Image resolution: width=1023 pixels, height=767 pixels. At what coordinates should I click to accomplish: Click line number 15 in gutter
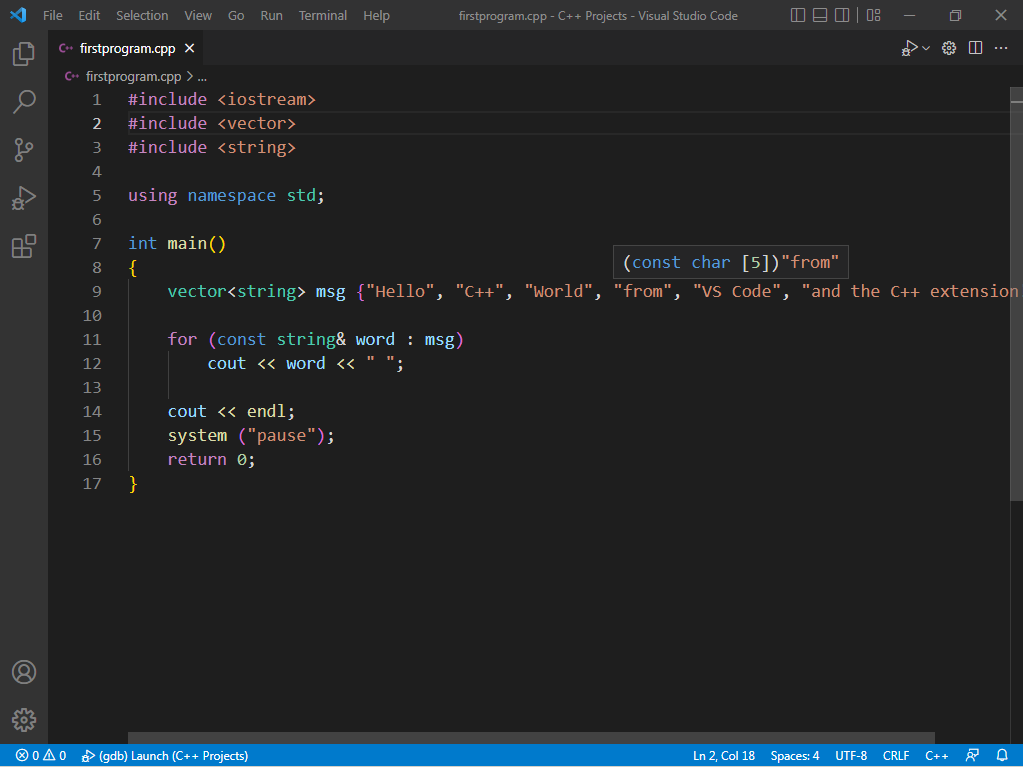pos(92,436)
